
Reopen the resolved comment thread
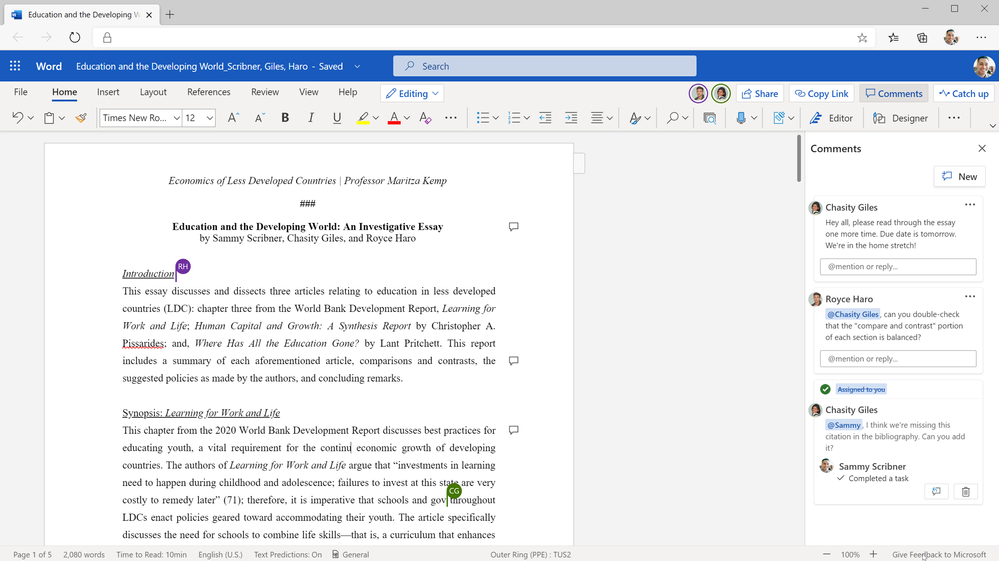coord(936,492)
